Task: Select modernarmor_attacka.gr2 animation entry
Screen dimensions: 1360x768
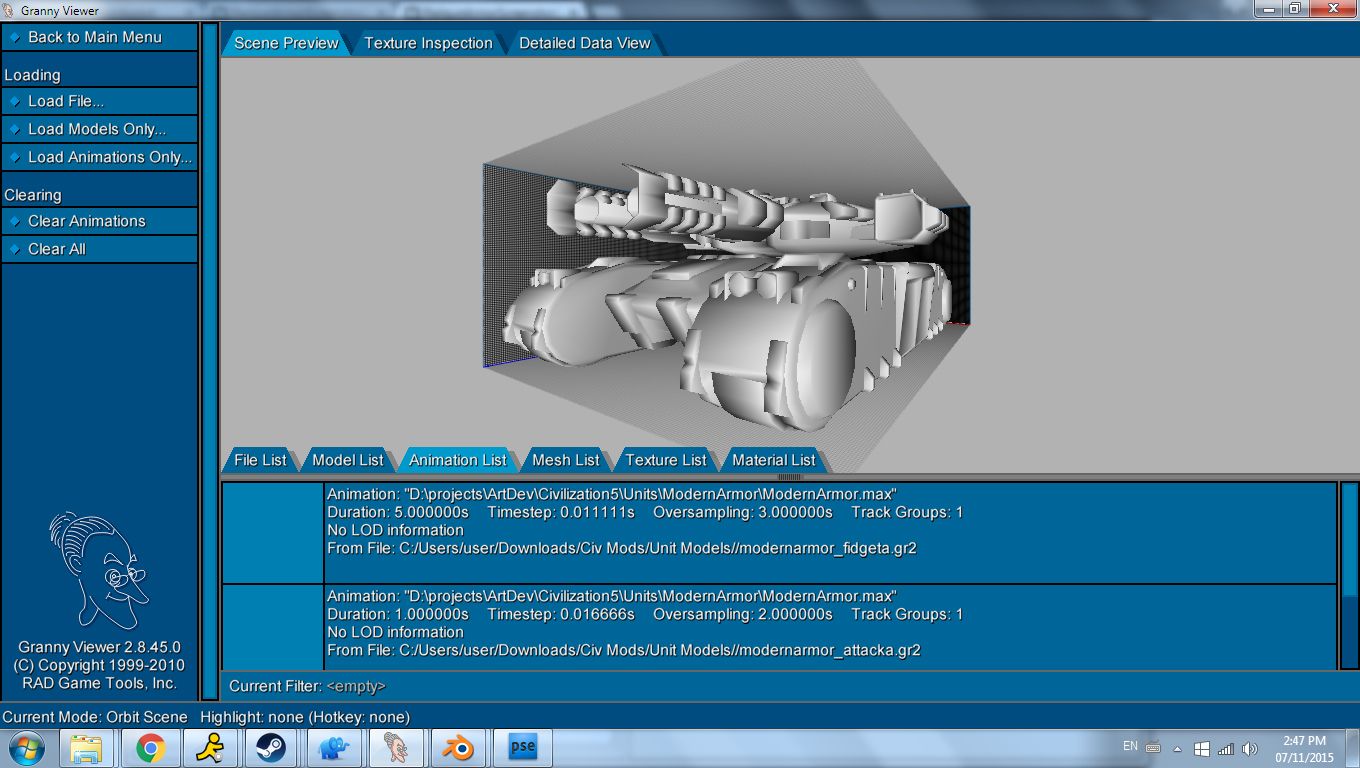Action: point(779,627)
